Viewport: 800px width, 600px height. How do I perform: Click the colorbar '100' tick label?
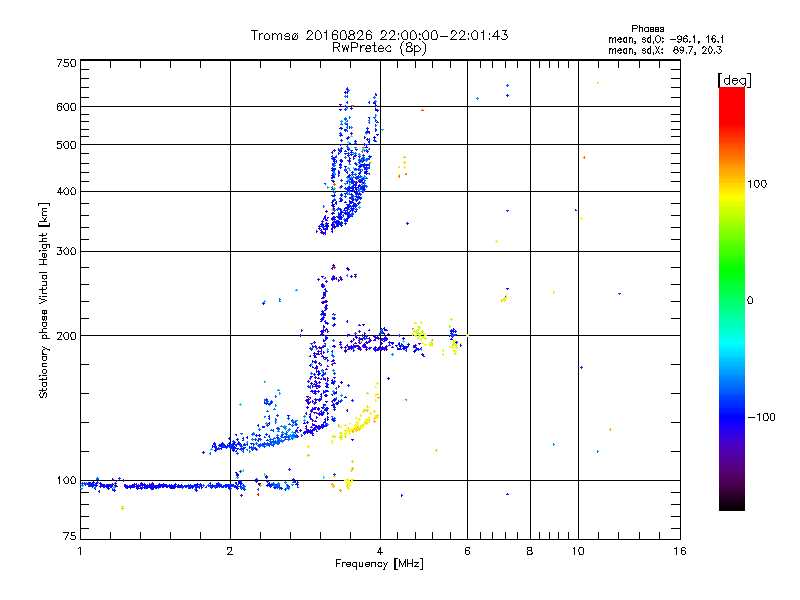click(x=757, y=184)
